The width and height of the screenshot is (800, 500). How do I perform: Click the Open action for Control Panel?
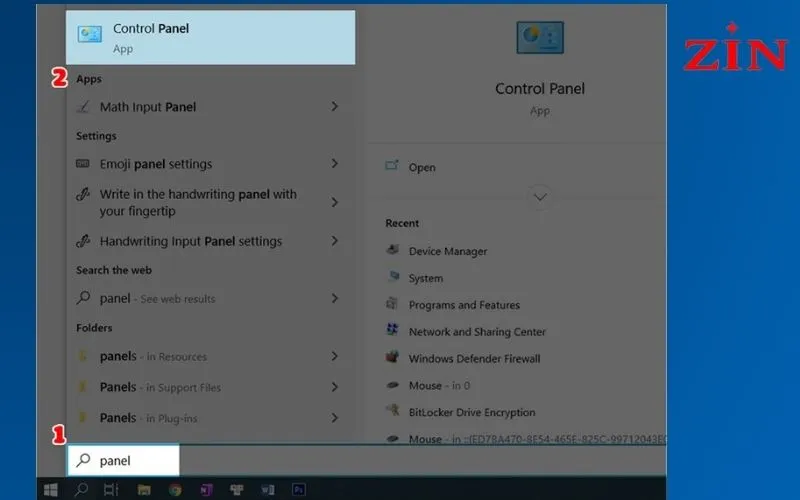coord(422,167)
